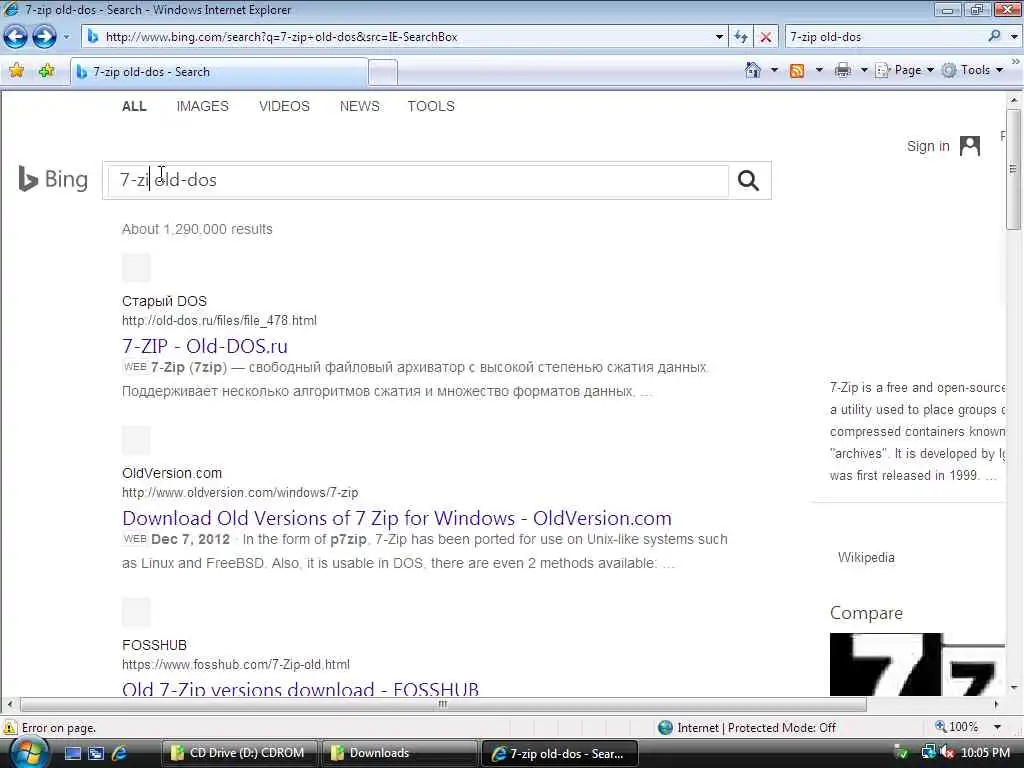The height and width of the screenshot is (768, 1024).
Task: Click the fosshub.com 7-Zip-old.html URL
Action: coord(236,664)
